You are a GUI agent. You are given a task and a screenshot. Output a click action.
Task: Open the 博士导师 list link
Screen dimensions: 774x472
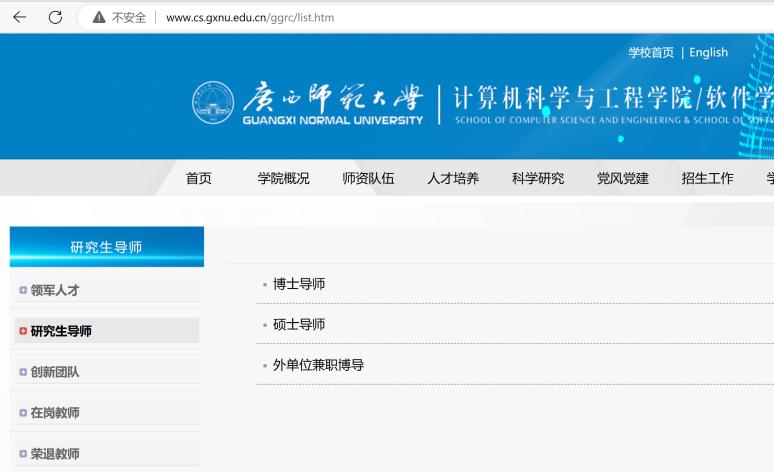point(299,284)
